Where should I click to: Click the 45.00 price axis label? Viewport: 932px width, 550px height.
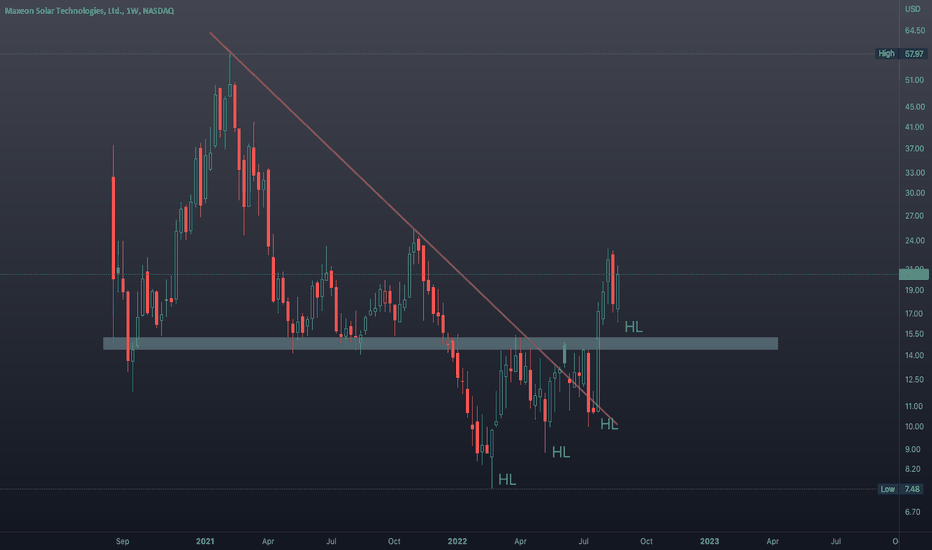click(915, 106)
